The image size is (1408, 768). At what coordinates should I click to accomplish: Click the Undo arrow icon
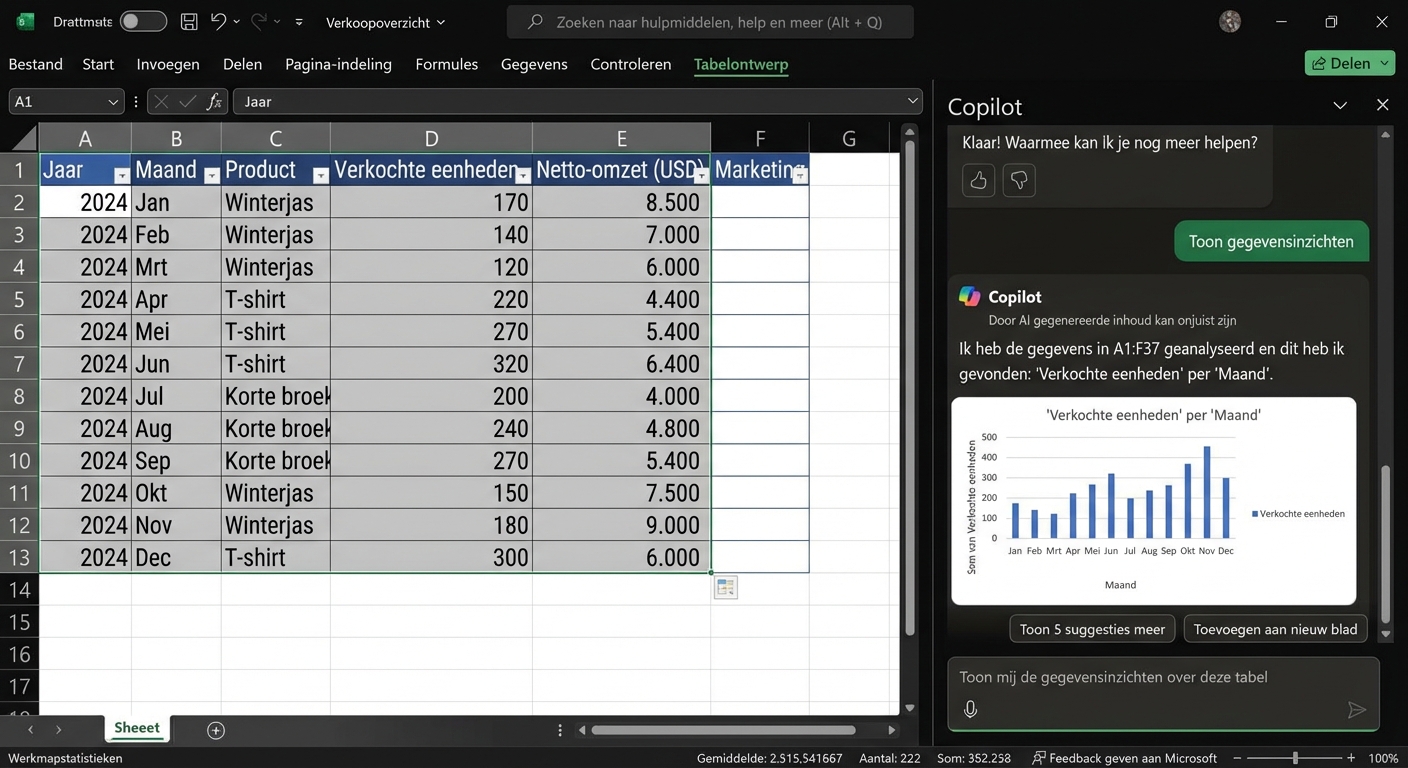[x=218, y=21]
